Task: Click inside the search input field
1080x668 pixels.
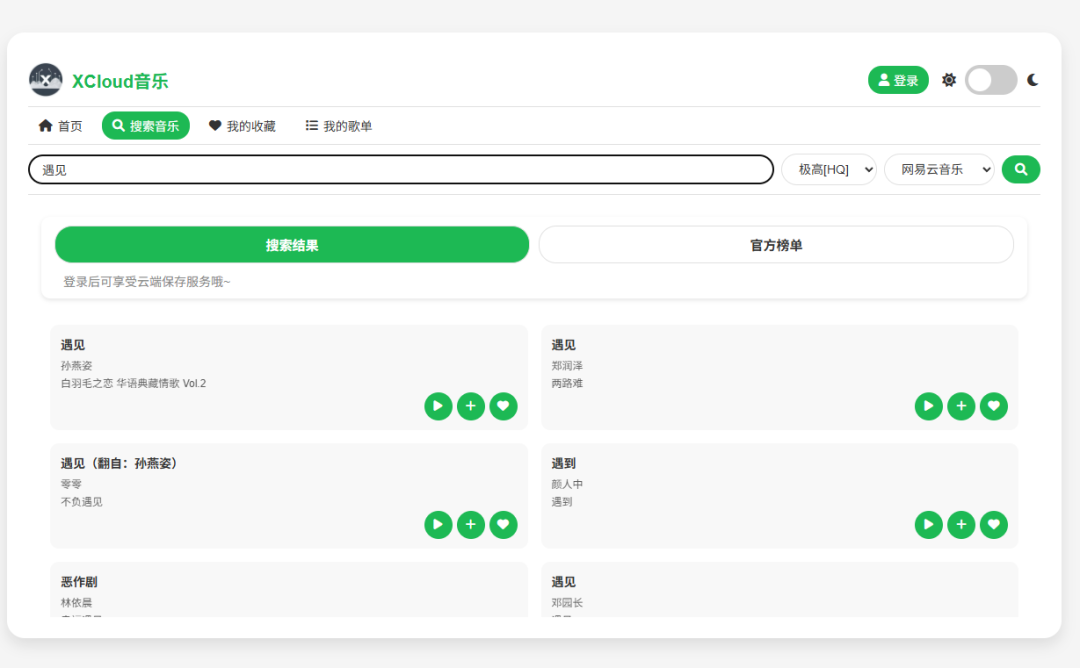Action: click(400, 169)
